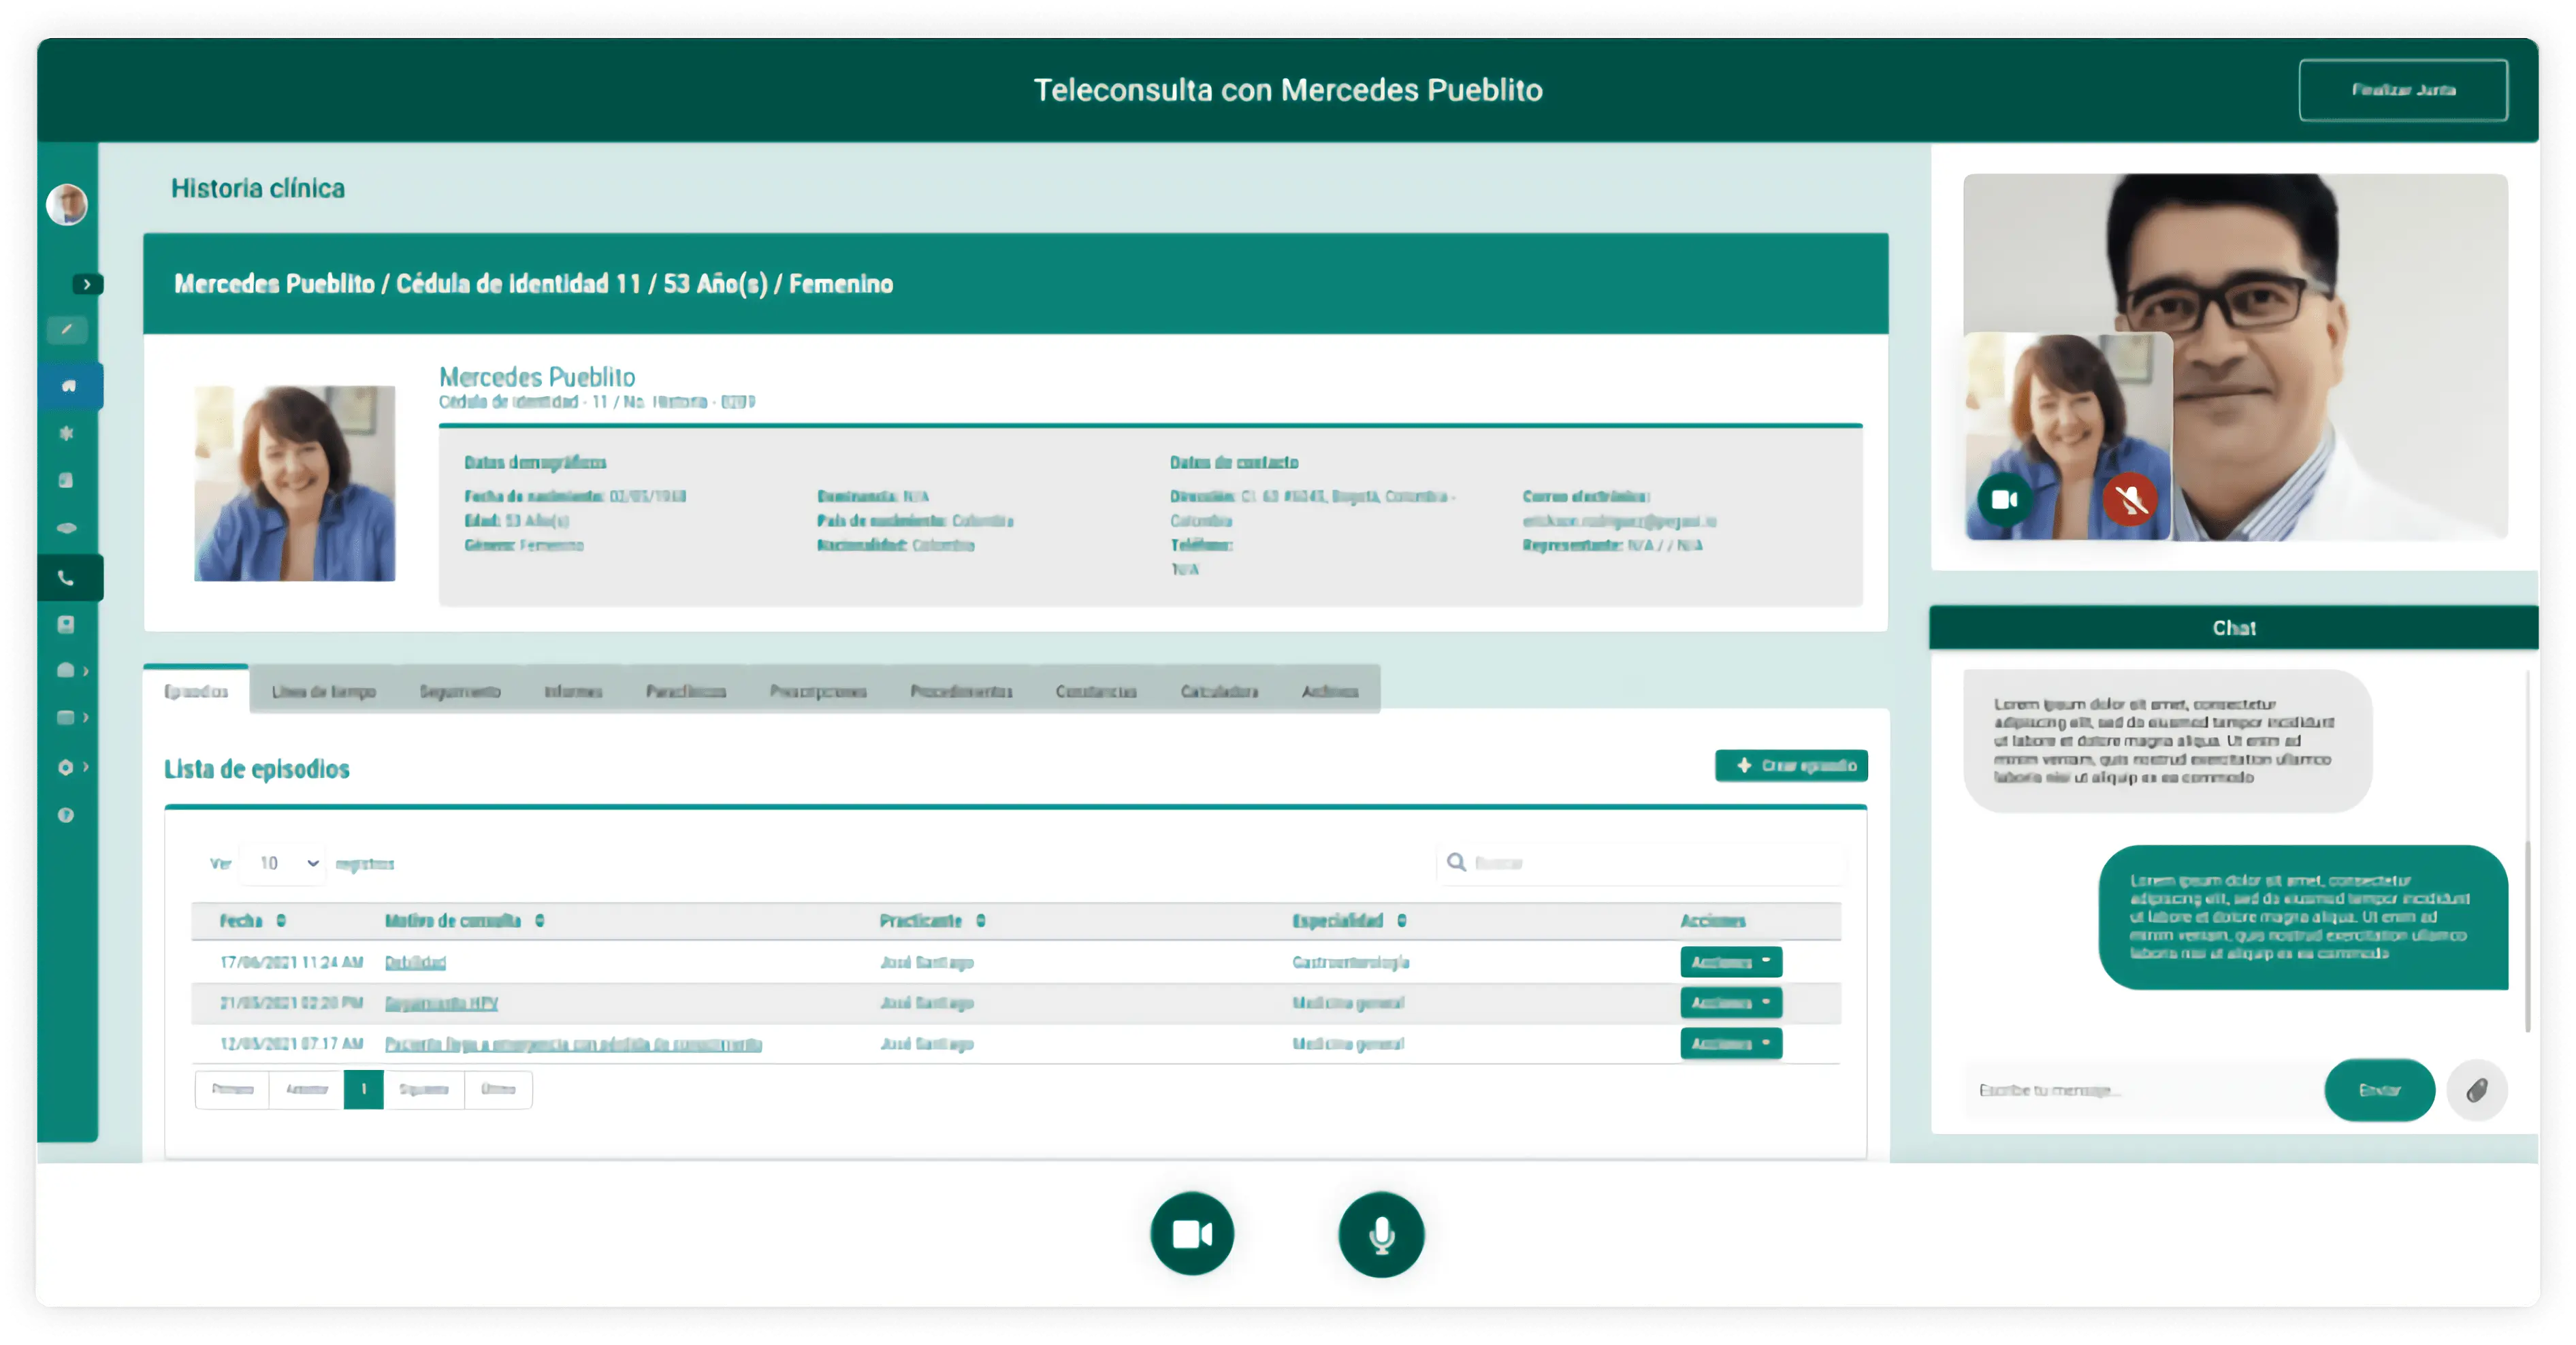Click the search magnifier icon in the episodes list

coord(1456,862)
